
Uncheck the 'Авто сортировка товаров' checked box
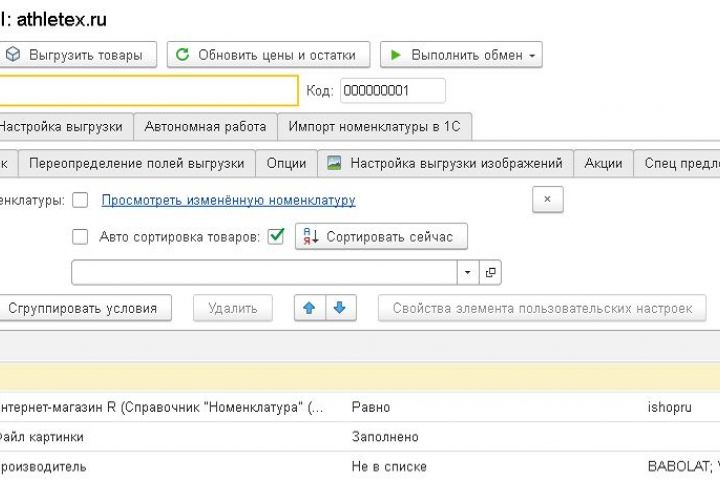pos(276,236)
